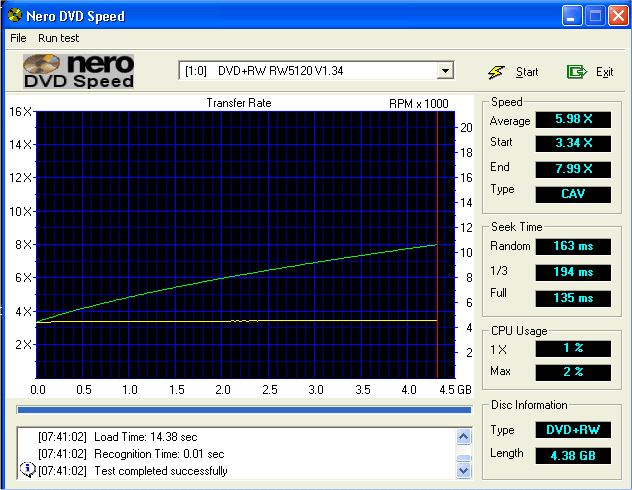The image size is (632, 490).
Task: Select the Average speed value field
Action: pyautogui.click(x=573, y=120)
